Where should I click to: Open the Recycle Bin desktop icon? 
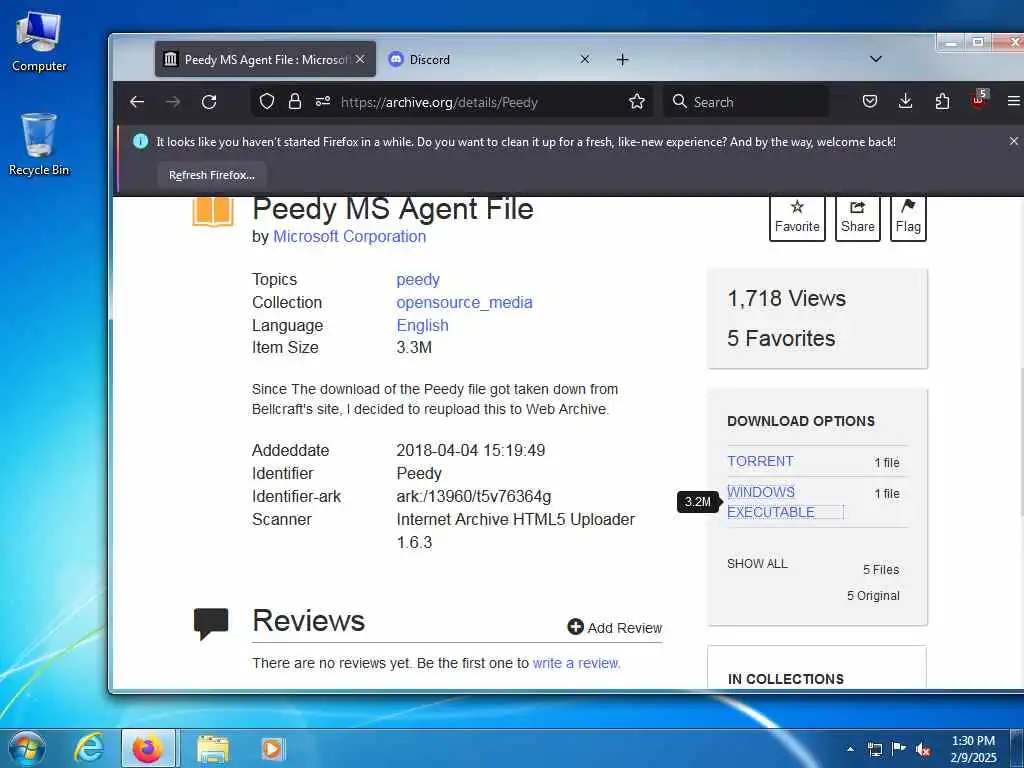tap(39, 144)
